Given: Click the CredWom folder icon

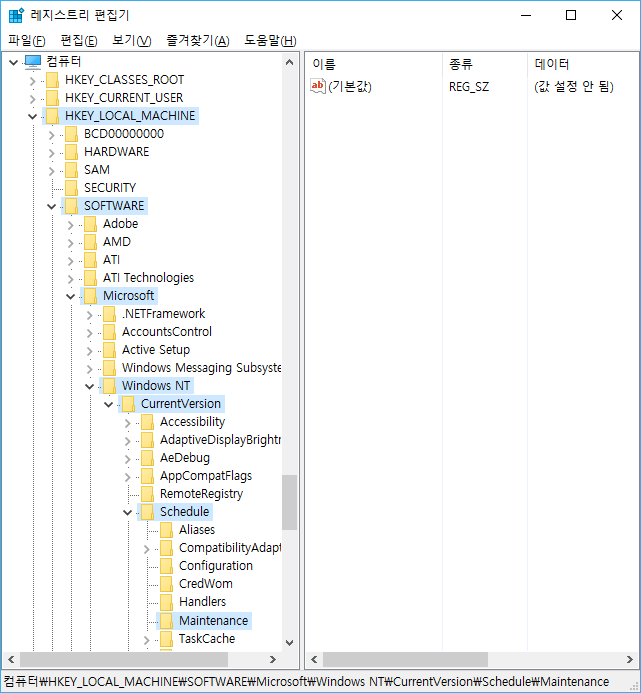Looking at the screenshot, I should coord(166,584).
